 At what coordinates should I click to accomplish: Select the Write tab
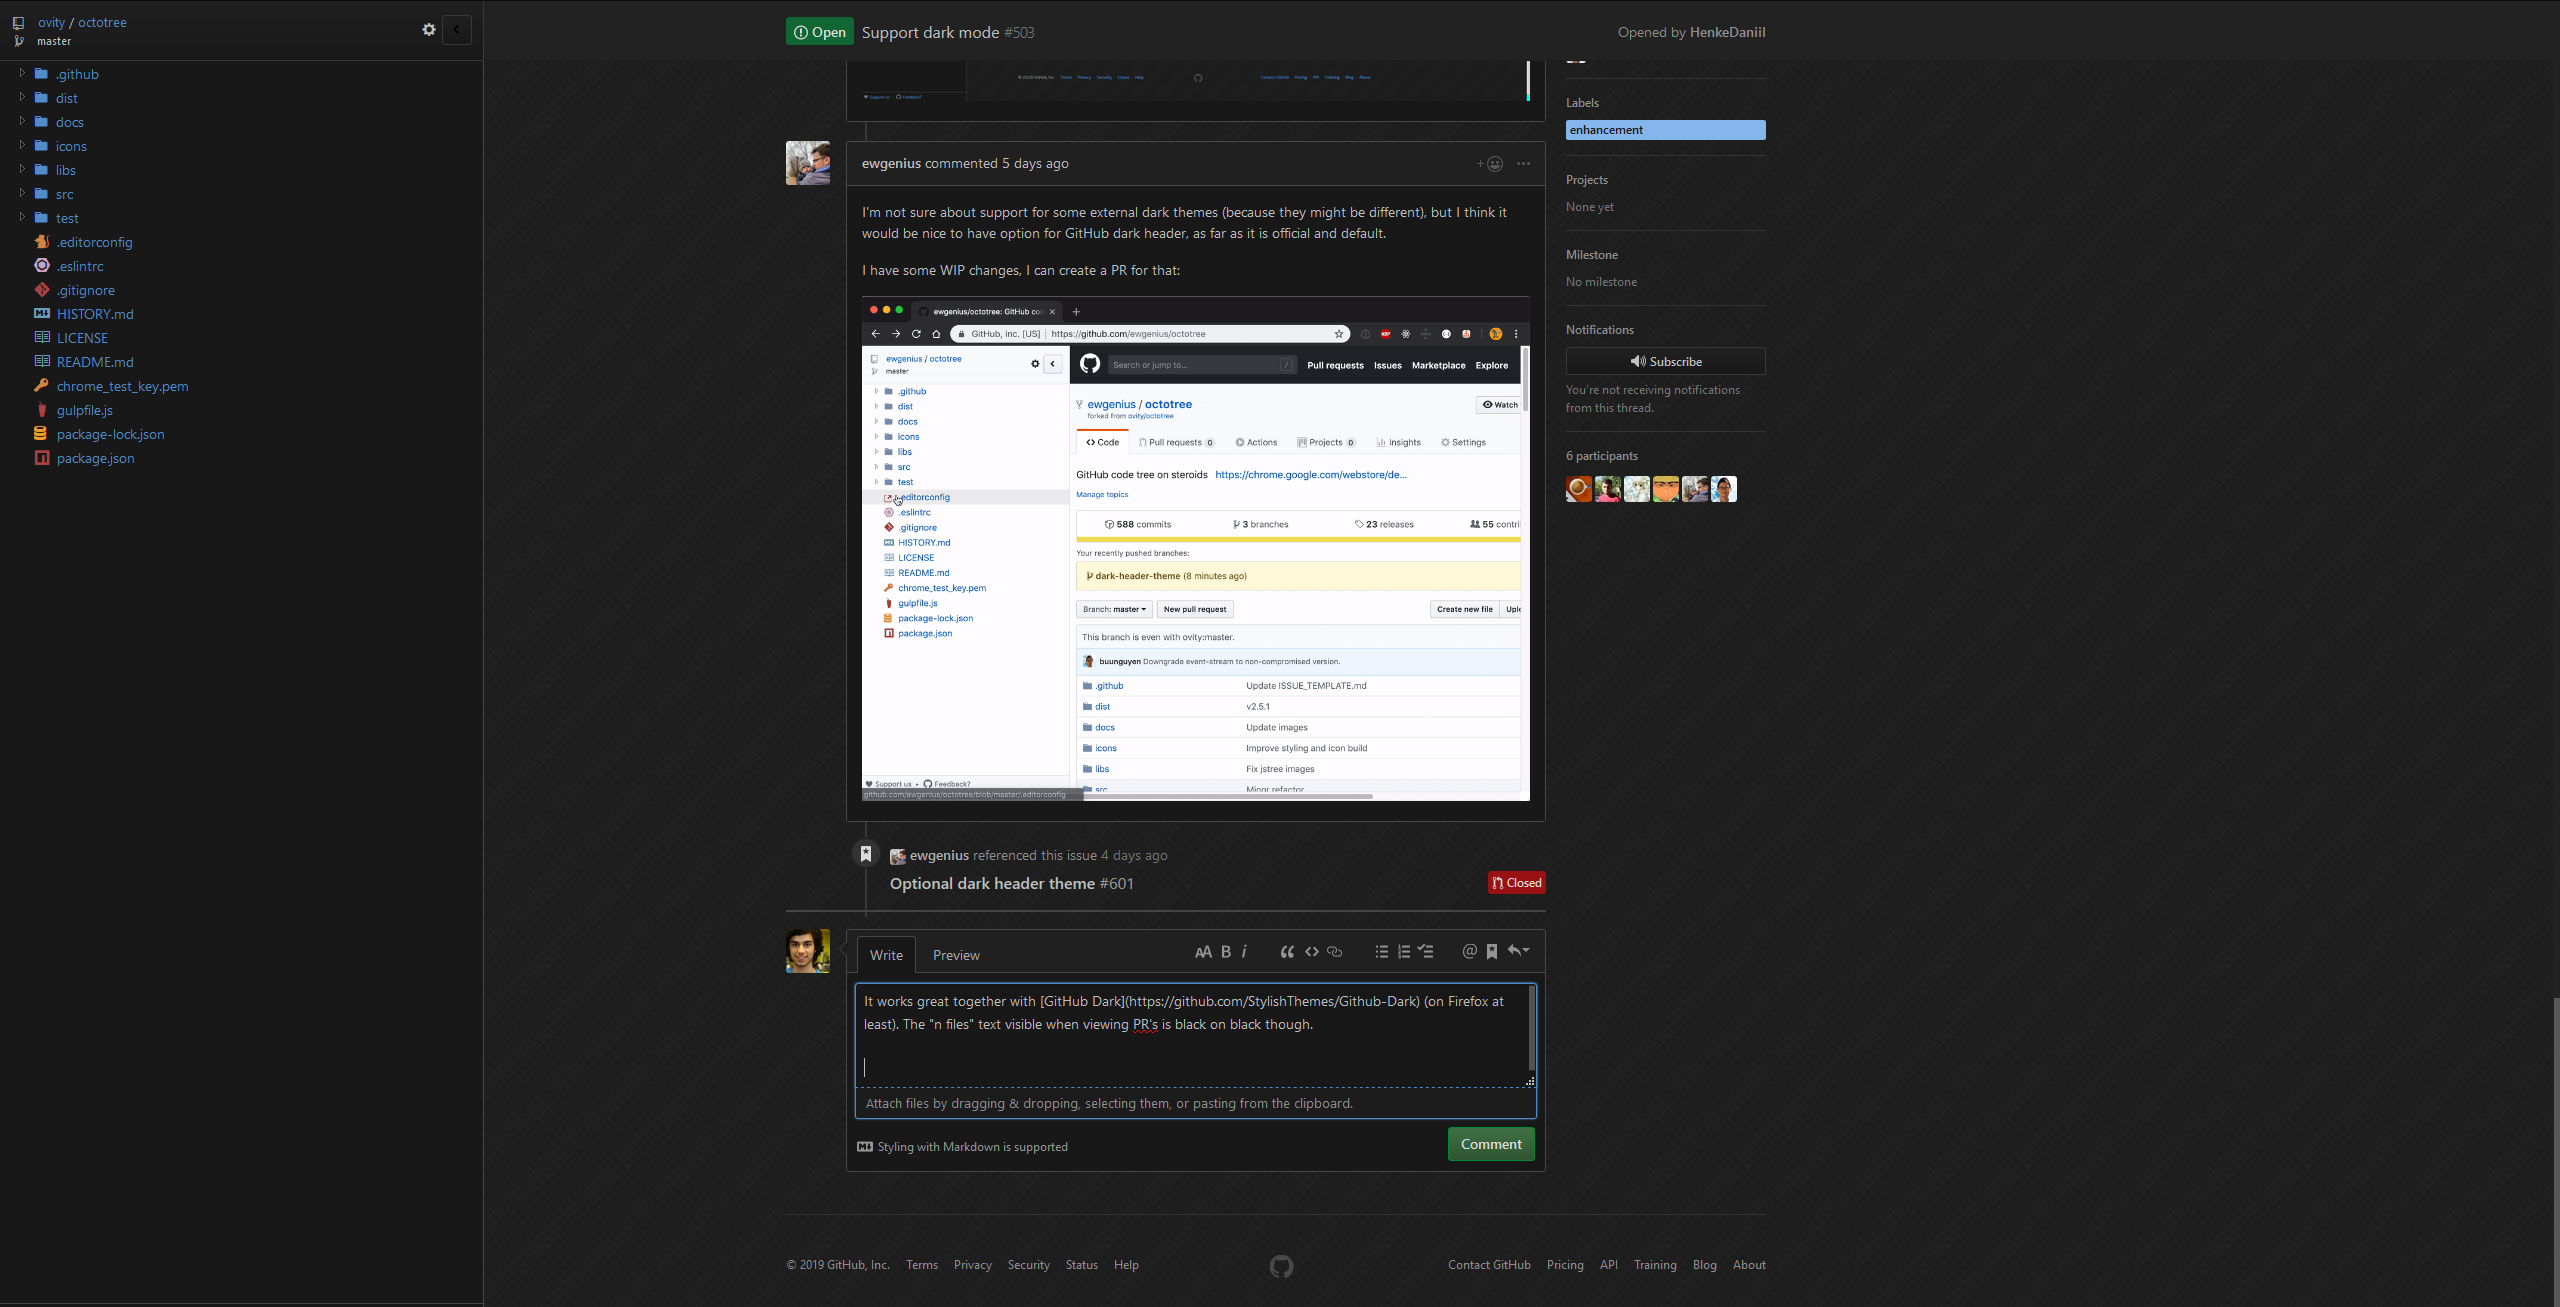pos(885,955)
